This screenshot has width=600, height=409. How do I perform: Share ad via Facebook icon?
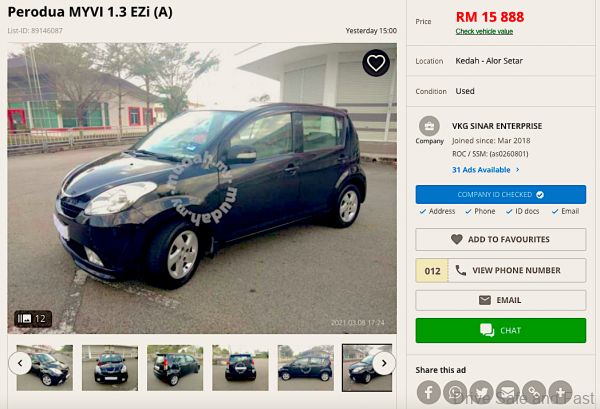pos(429,392)
